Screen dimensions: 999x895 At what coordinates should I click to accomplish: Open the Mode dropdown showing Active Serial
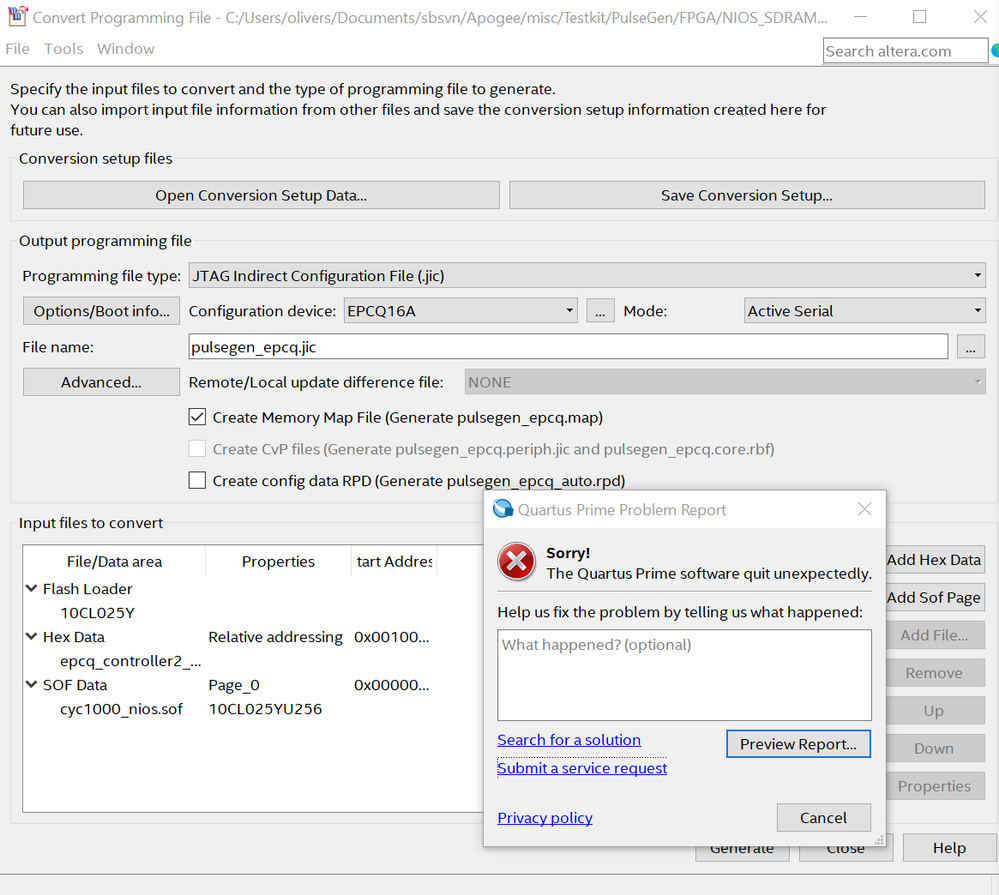click(x=865, y=311)
